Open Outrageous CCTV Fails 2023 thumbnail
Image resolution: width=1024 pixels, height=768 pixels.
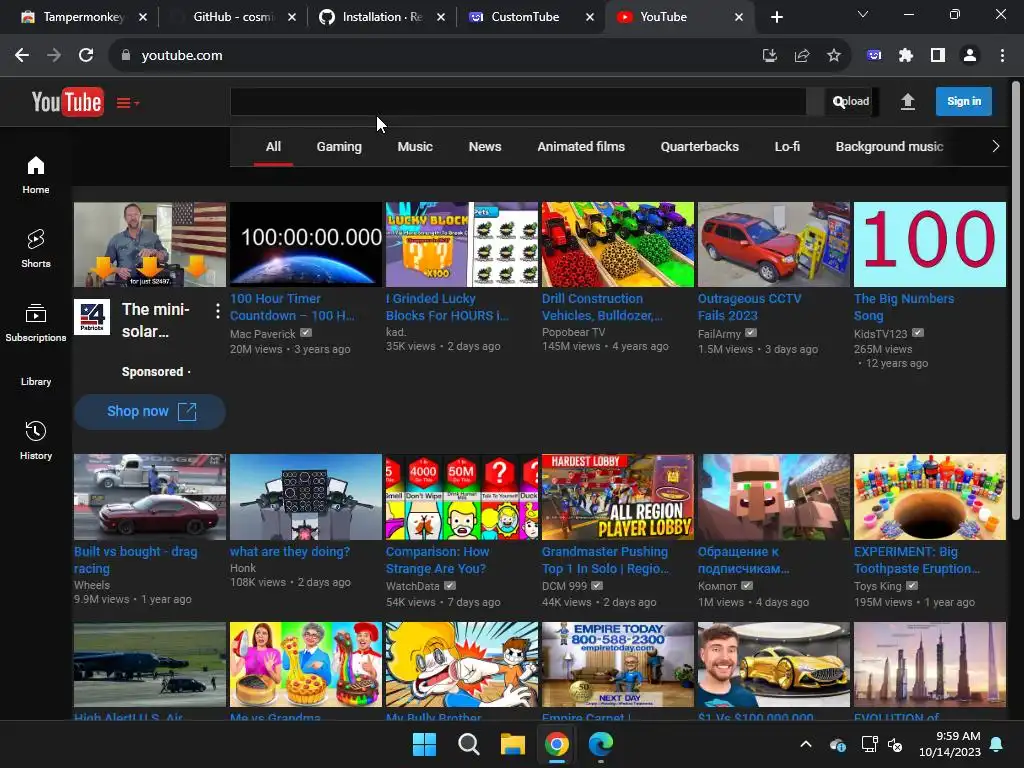point(774,244)
